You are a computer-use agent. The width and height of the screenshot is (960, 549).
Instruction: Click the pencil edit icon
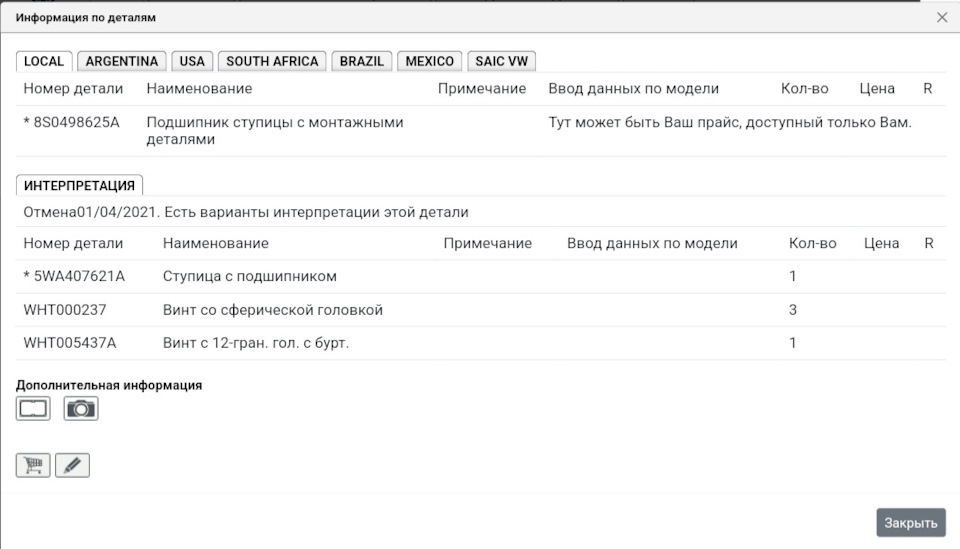coord(72,465)
